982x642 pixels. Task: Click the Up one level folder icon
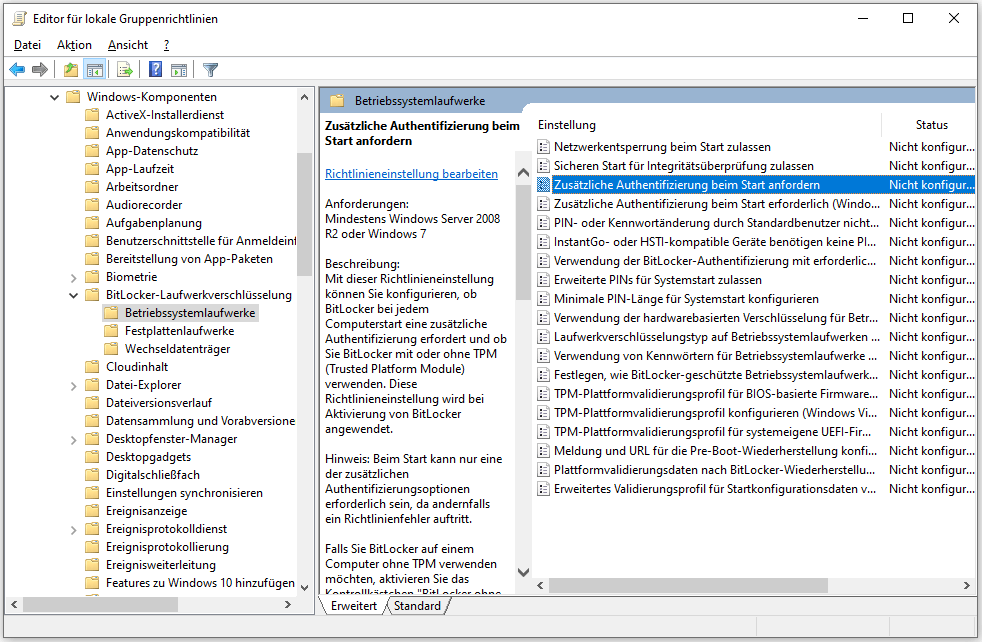point(71,70)
